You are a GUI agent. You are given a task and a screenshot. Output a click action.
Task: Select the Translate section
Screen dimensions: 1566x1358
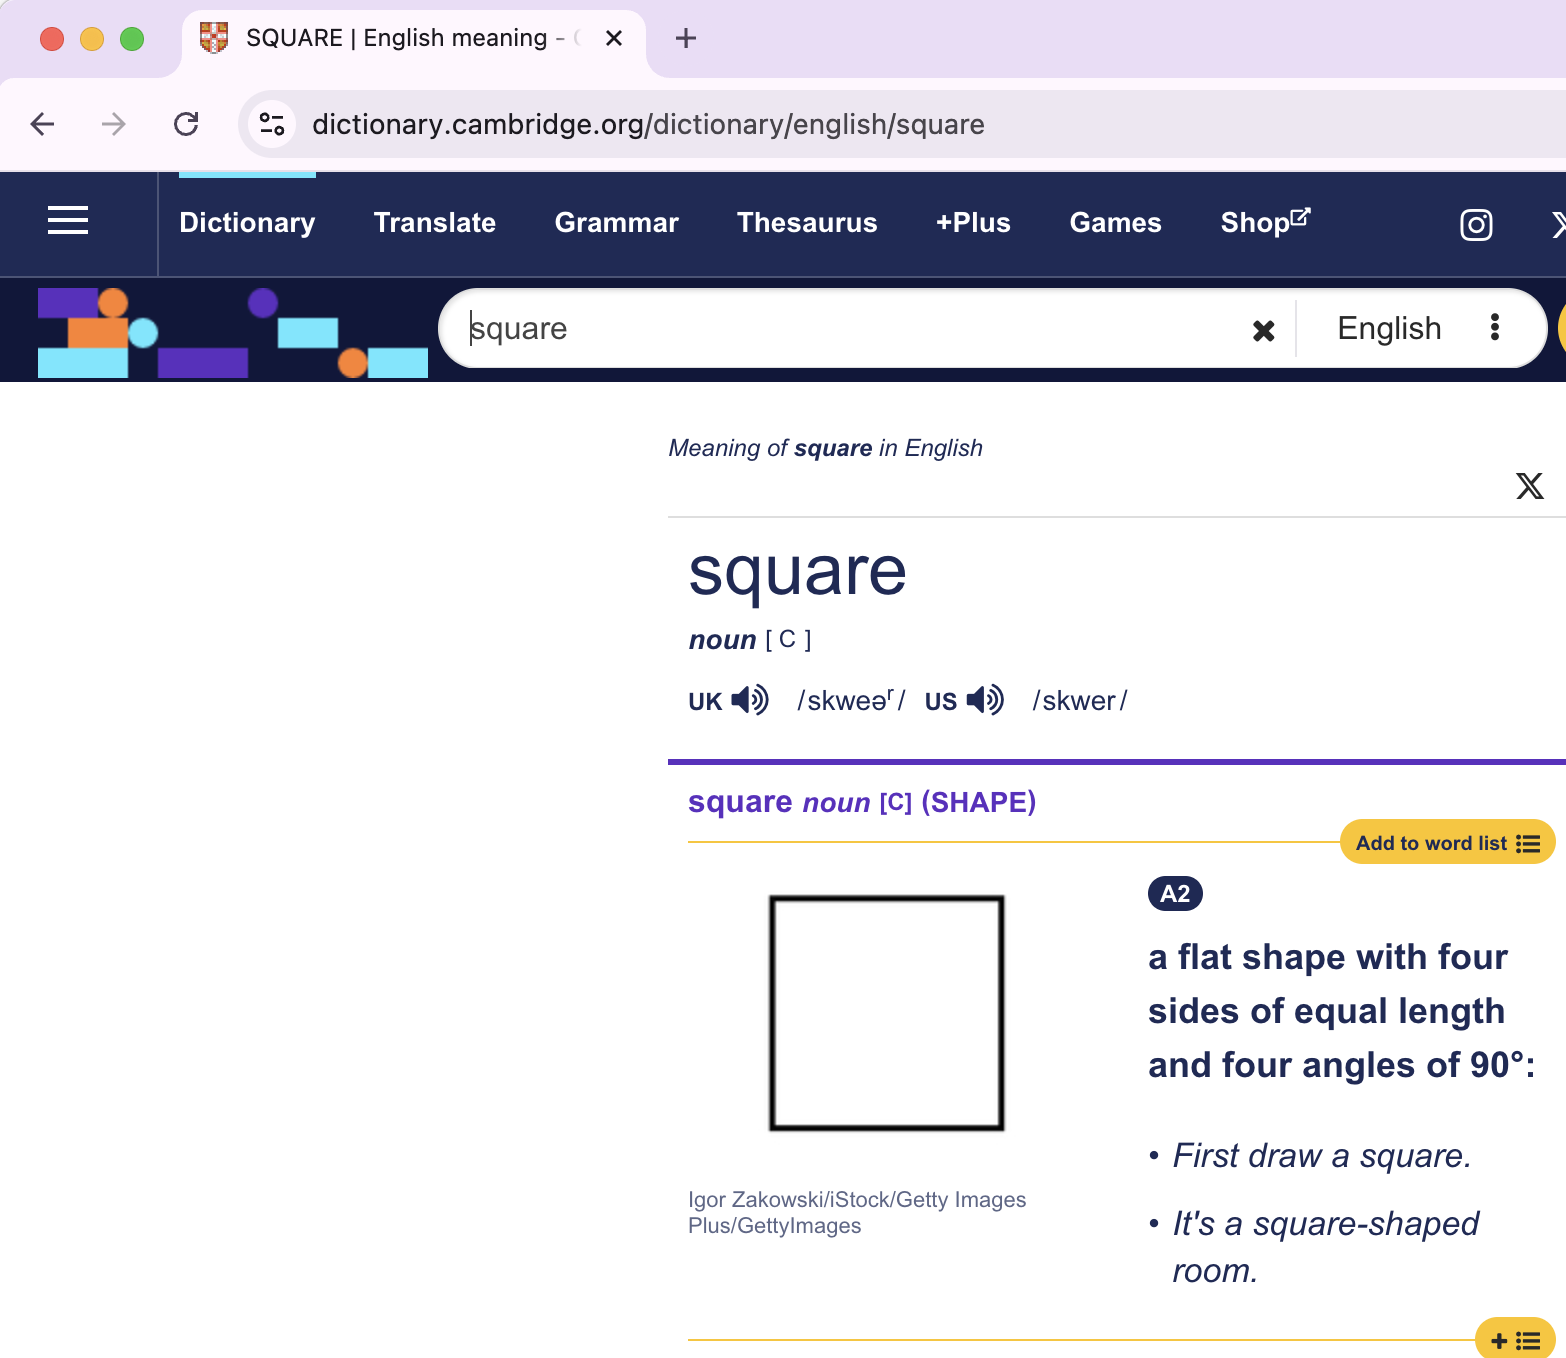(x=434, y=223)
